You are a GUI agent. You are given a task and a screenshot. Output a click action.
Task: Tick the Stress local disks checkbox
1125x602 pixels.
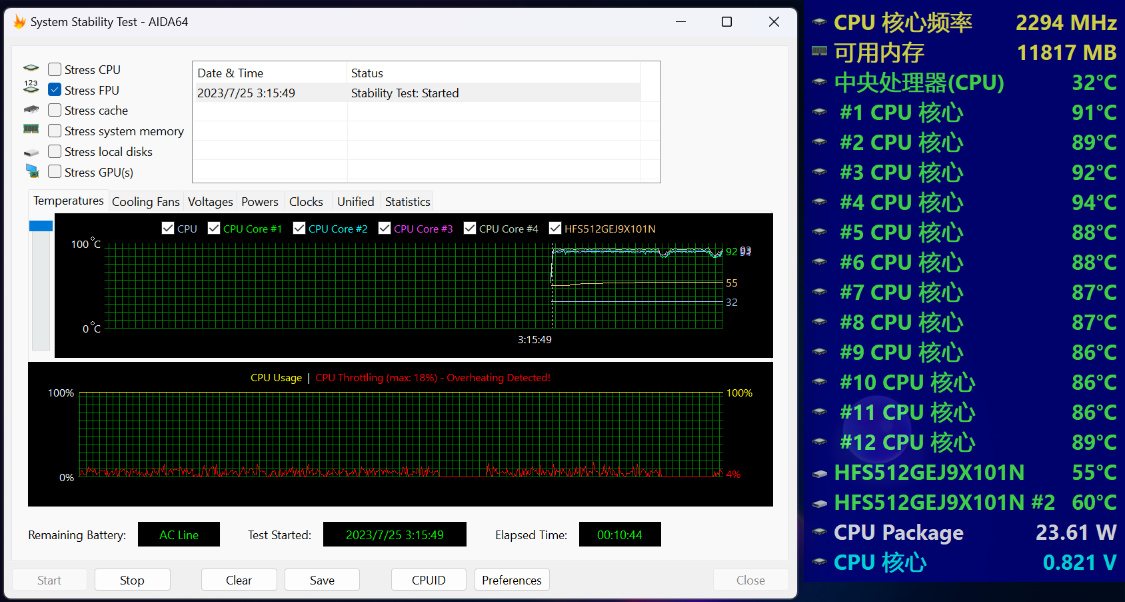(x=55, y=151)
